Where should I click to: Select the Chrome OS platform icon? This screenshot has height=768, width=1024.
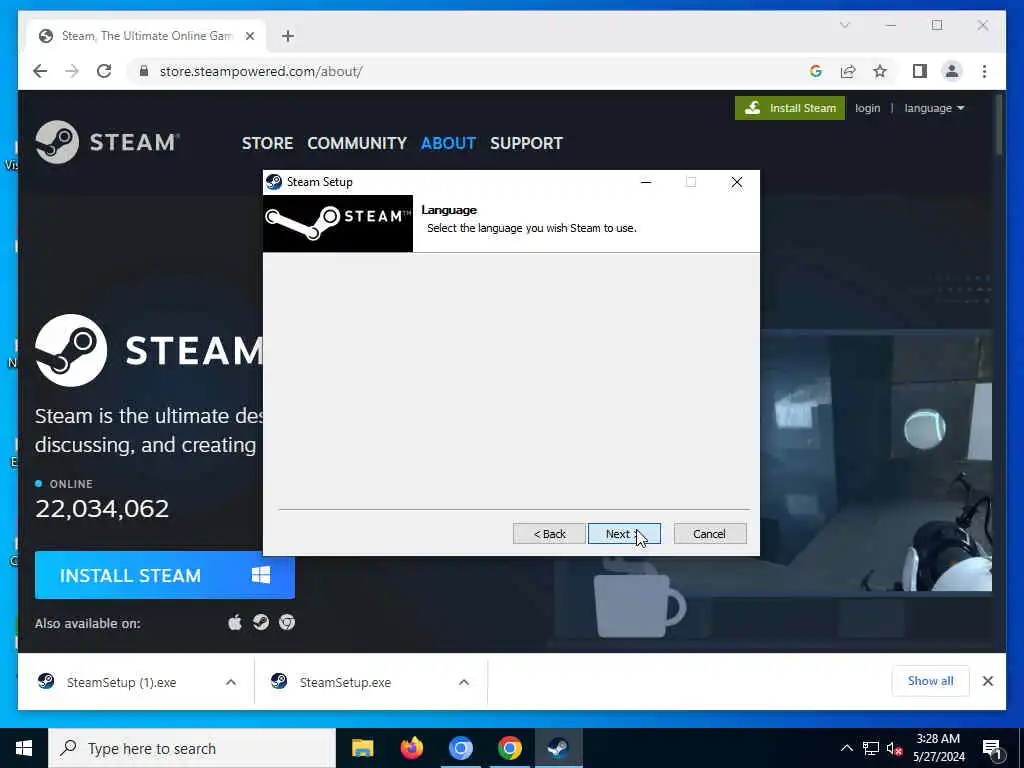(x=287, y=622)
